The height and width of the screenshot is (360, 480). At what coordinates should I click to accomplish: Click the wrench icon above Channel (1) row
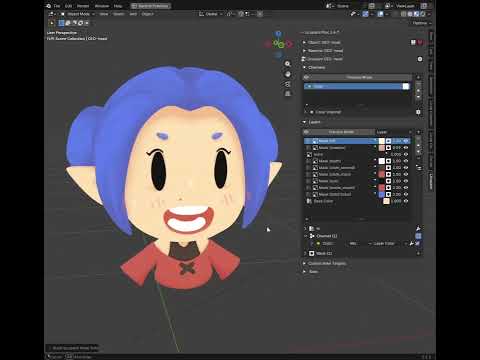click(x=419, y=228)
